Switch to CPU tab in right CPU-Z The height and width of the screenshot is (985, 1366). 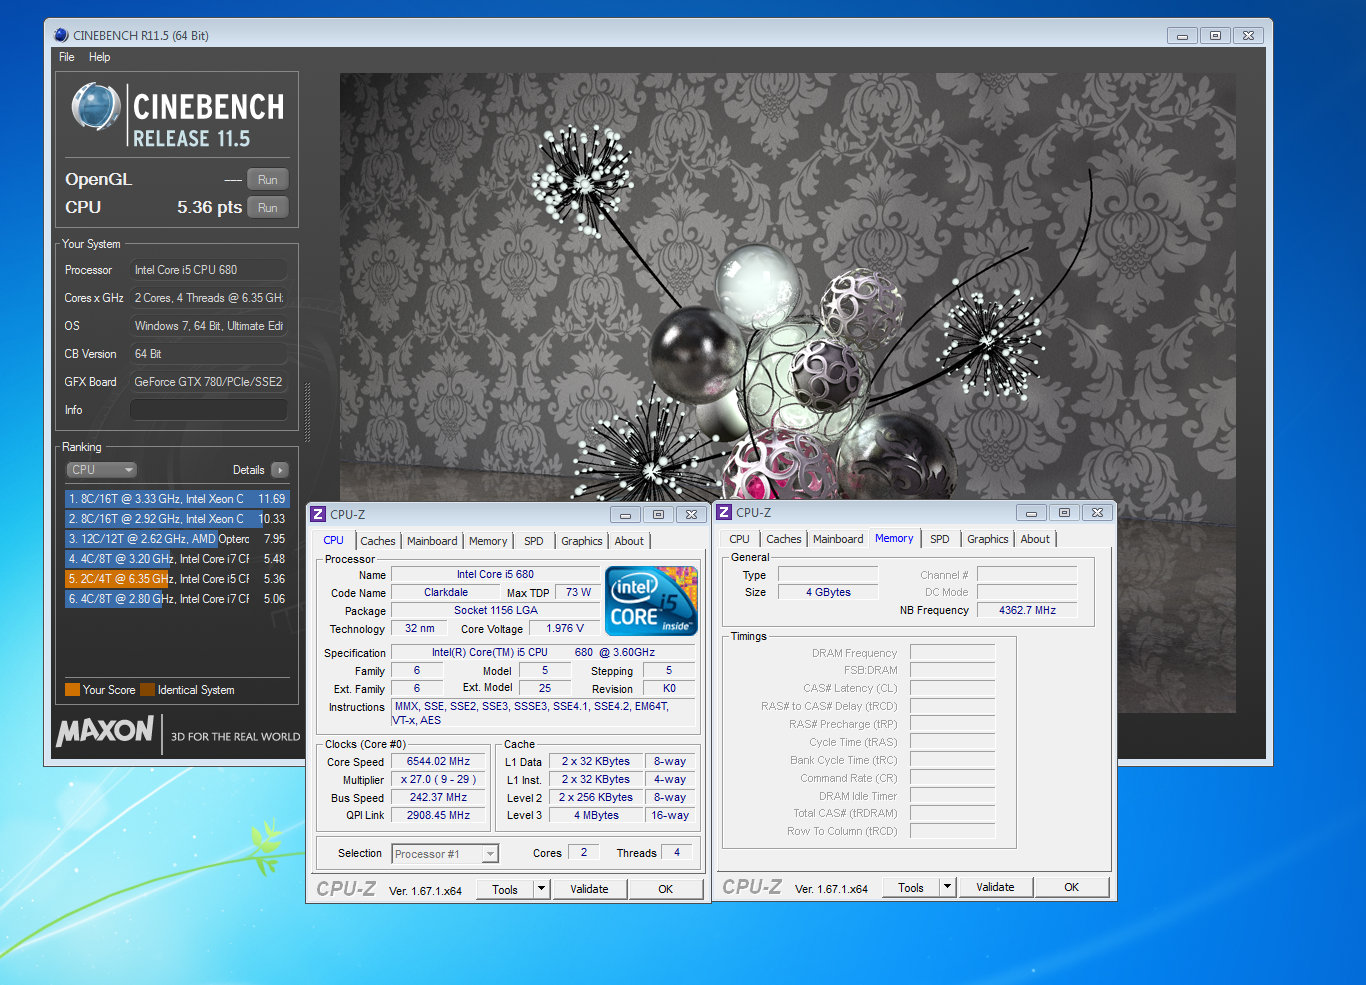click(740, 539)
